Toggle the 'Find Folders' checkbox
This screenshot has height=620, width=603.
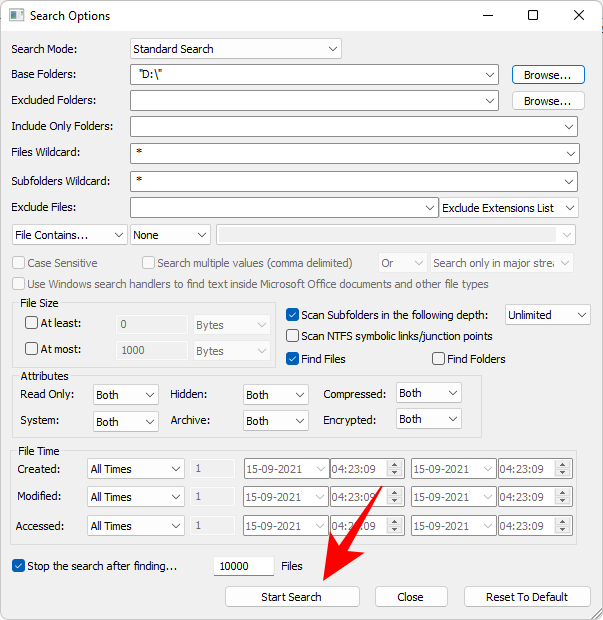coord(438,359)
